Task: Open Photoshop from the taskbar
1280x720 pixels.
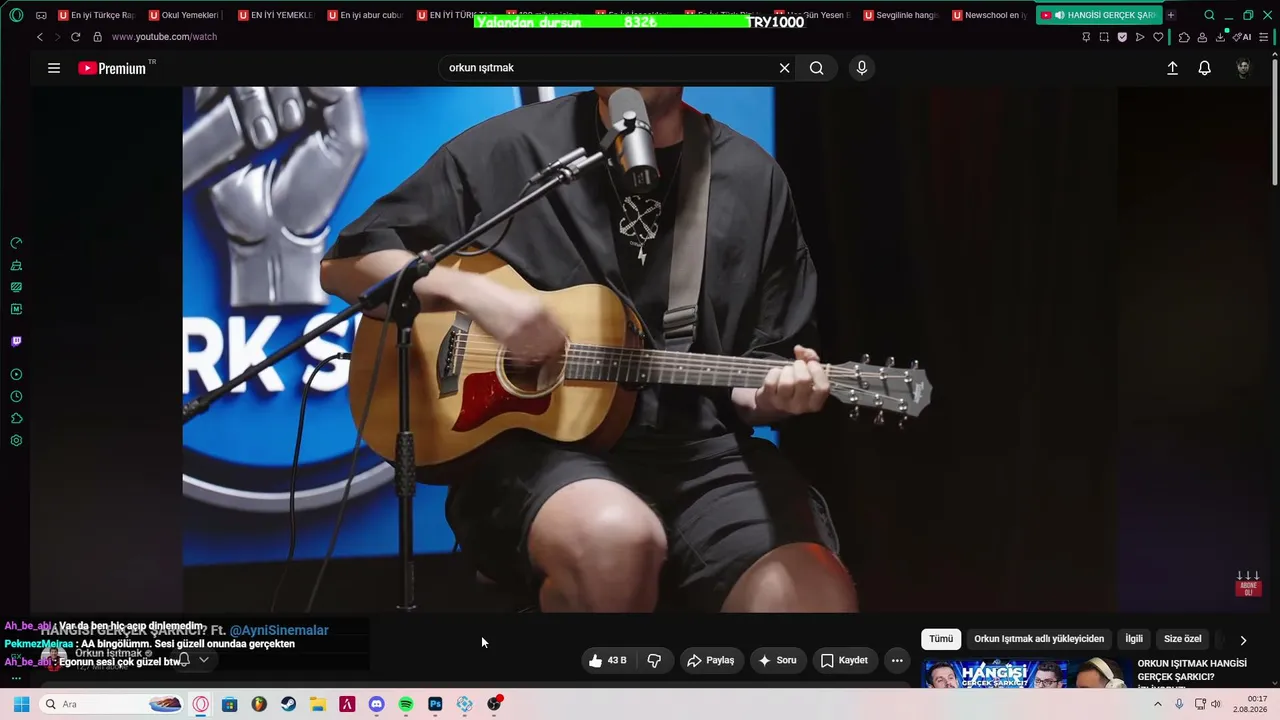Action: (435, 704)
